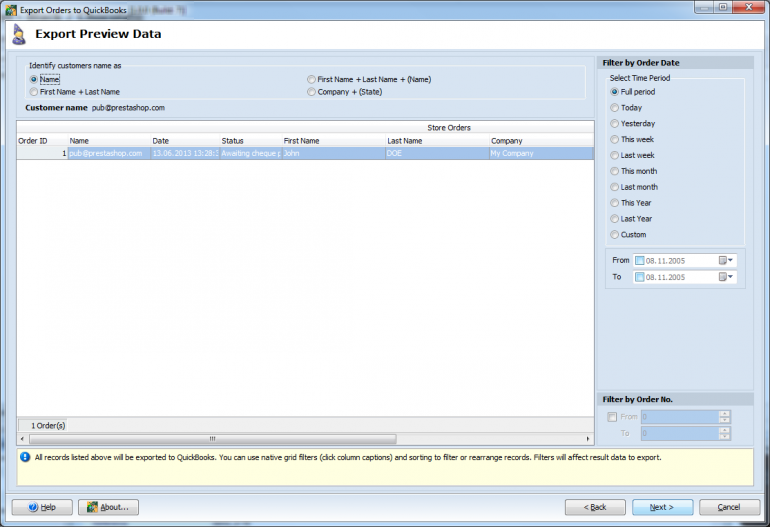Viewport: 770px width, 527px height.
Task: Click the Order ID cell with value 1
Action: tap(42, 153)
